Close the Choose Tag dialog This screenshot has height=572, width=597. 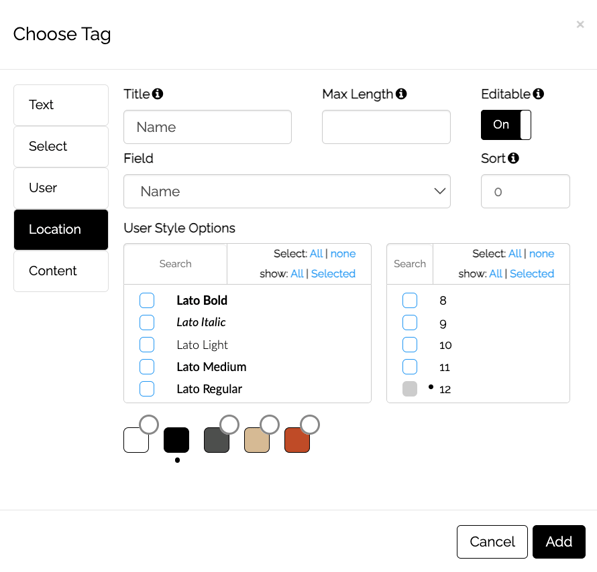[580, 24]
